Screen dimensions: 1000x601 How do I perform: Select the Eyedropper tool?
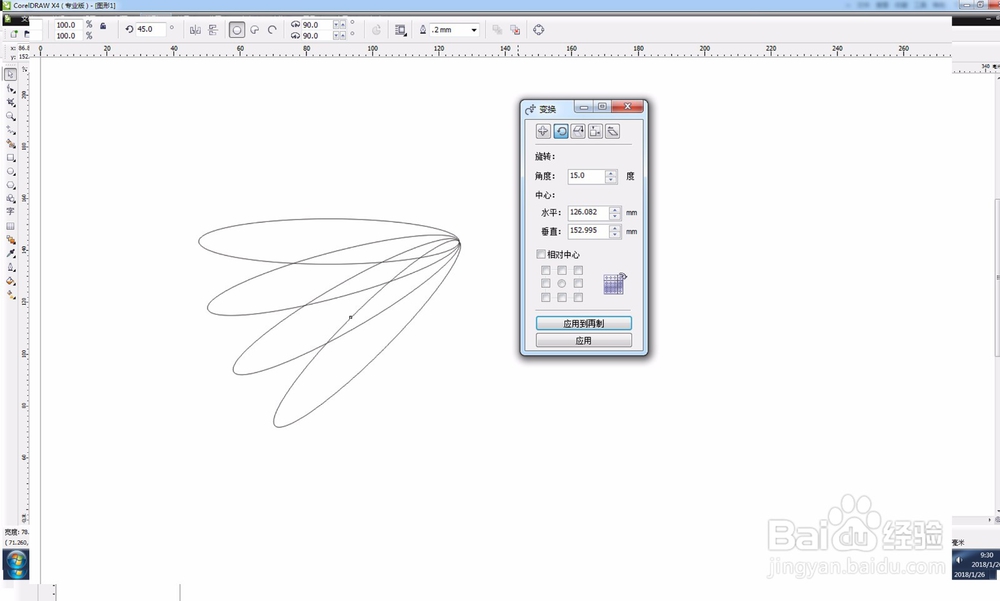[x=10, y=253]
